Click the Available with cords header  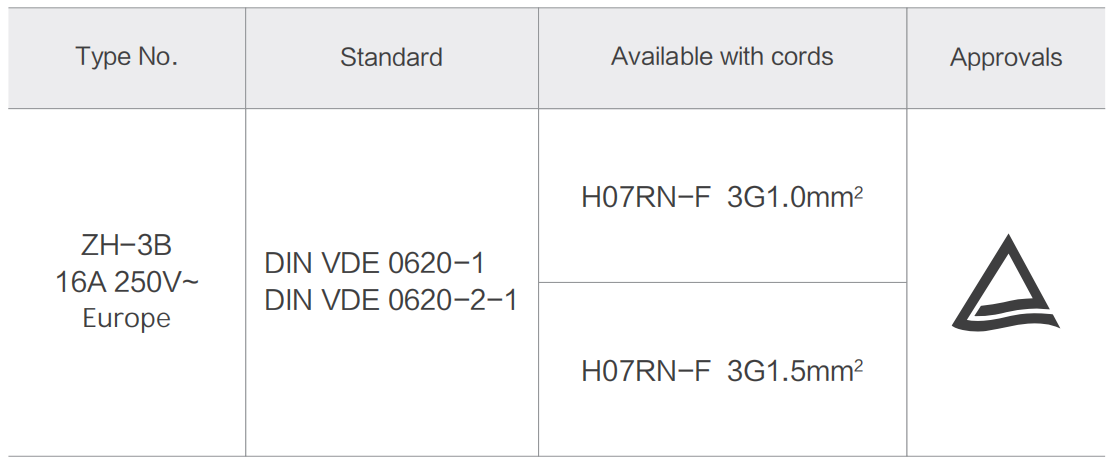tap(722, 58)
